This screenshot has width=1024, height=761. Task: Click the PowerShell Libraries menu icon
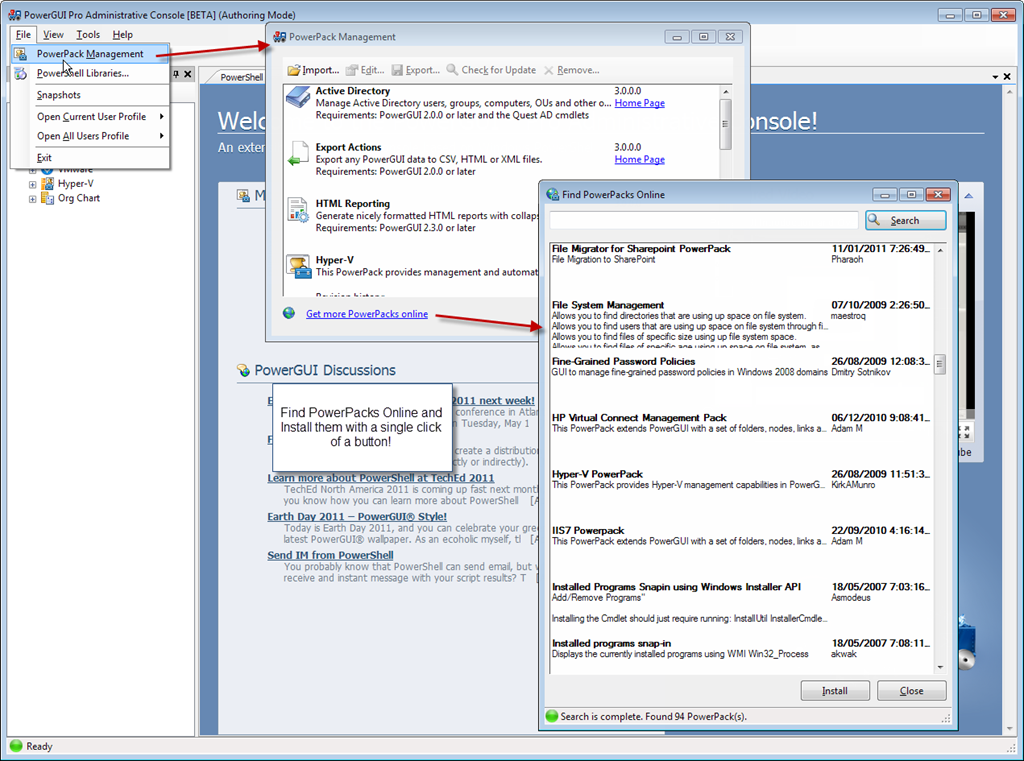click(x=21, y=73)
